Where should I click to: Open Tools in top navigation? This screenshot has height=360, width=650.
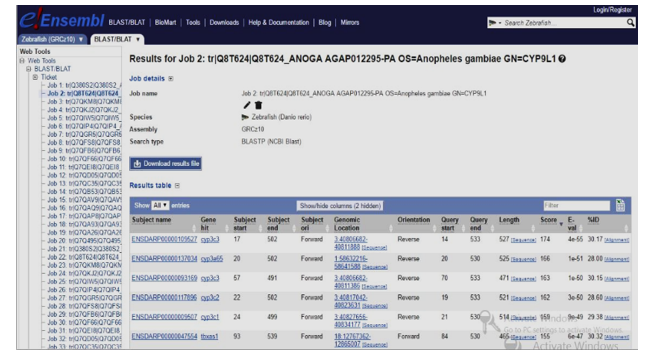pyautogui.click(x=193, y=22)
